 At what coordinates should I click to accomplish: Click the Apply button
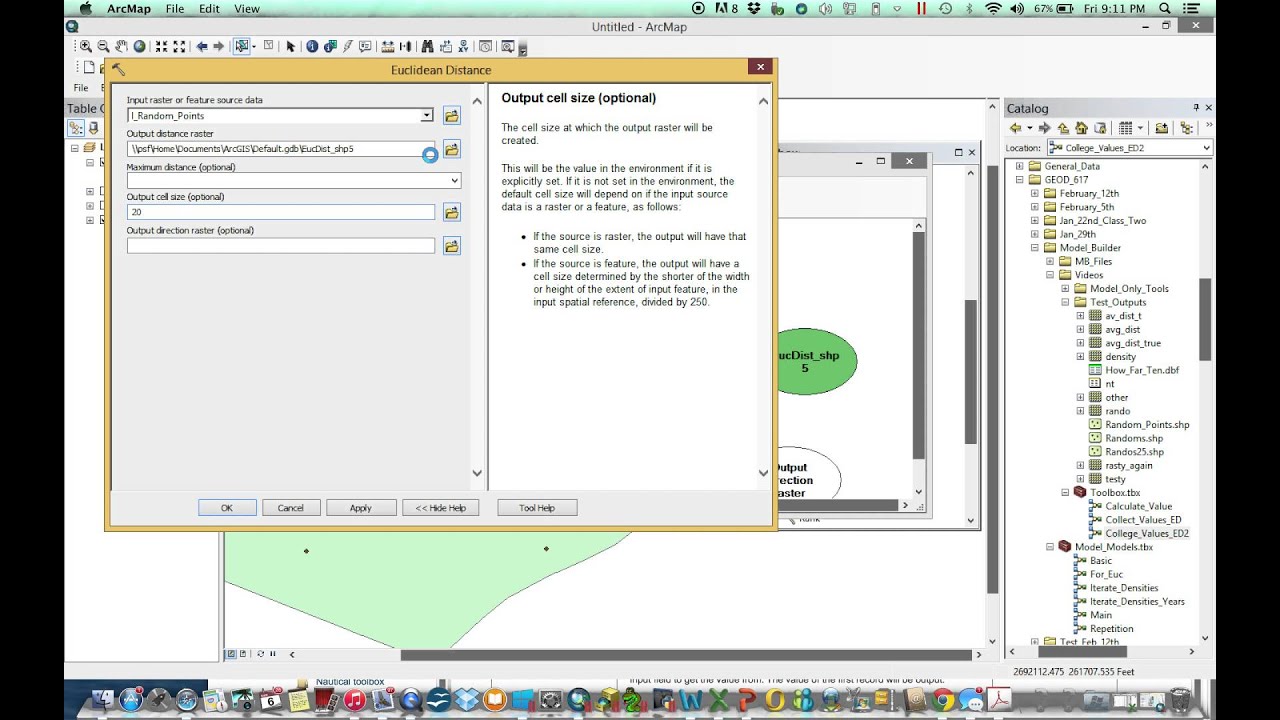pyautogui.click(x=361, y=508)
